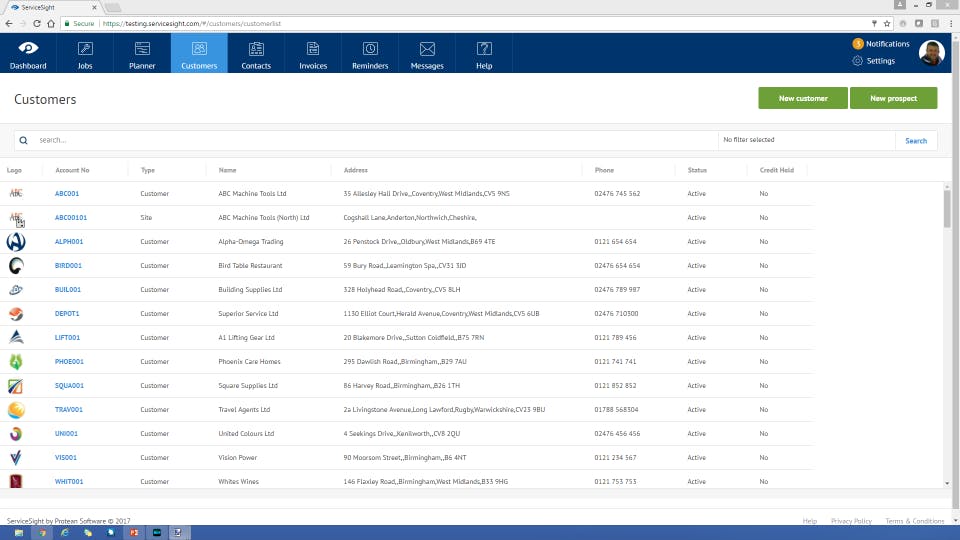
Task: Click the Square Supplies Ltd logo
Action: point(15,386)
